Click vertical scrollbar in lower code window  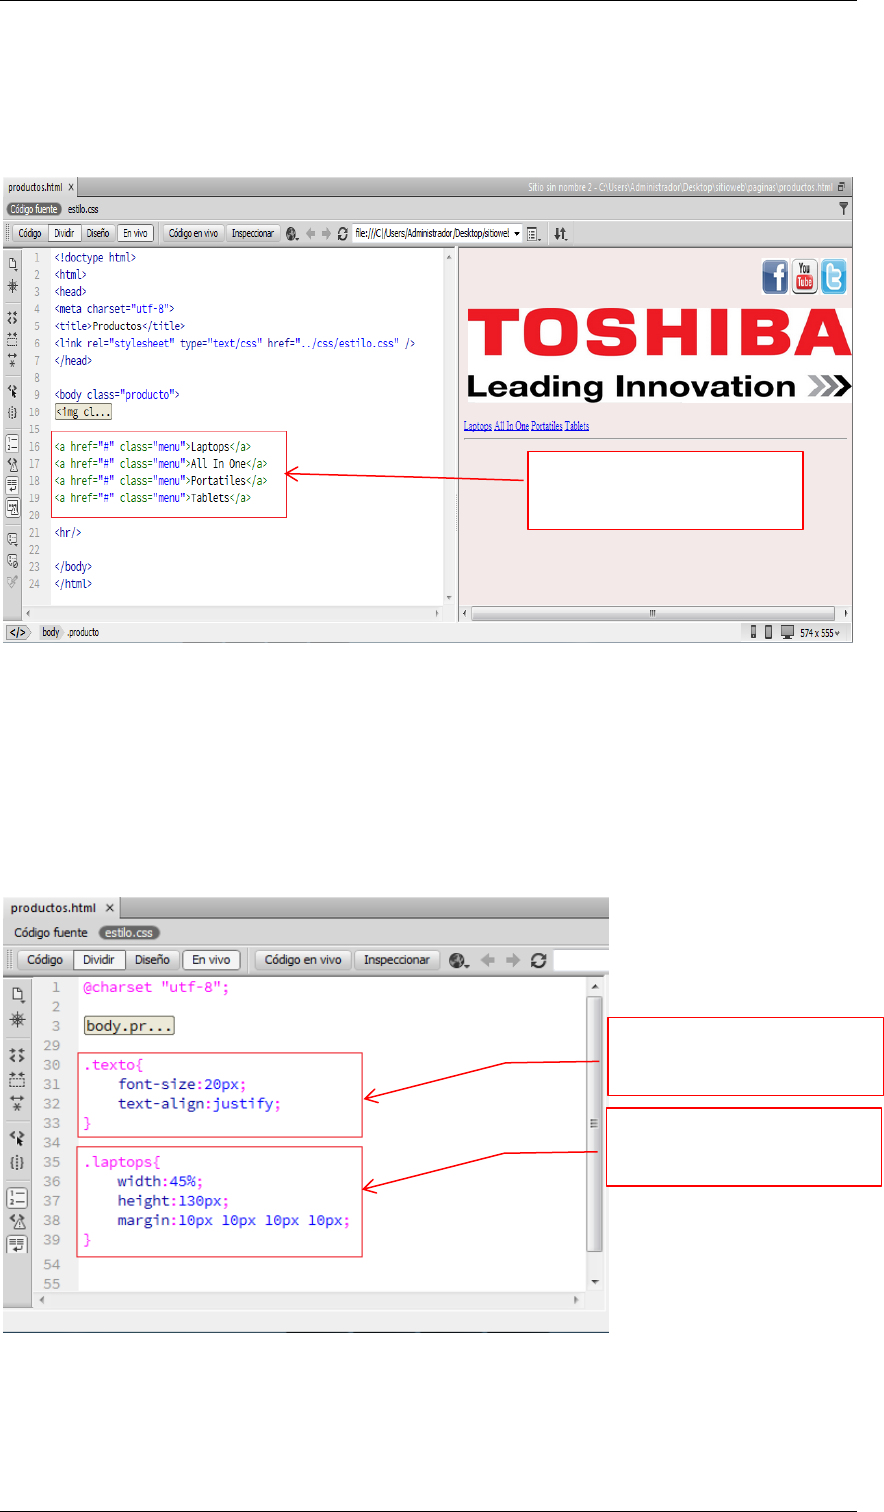pos(595,1124)
